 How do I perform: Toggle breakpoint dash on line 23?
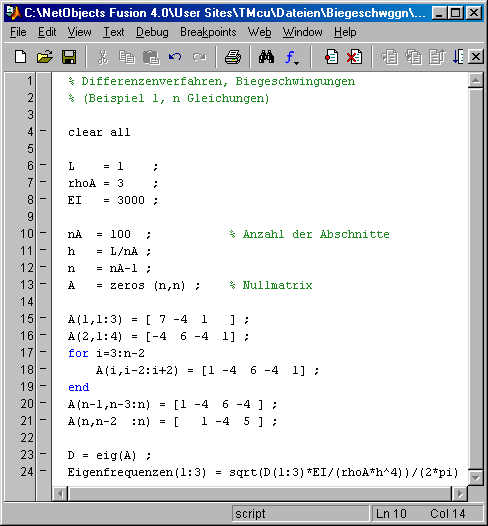[x=43, y=454]
